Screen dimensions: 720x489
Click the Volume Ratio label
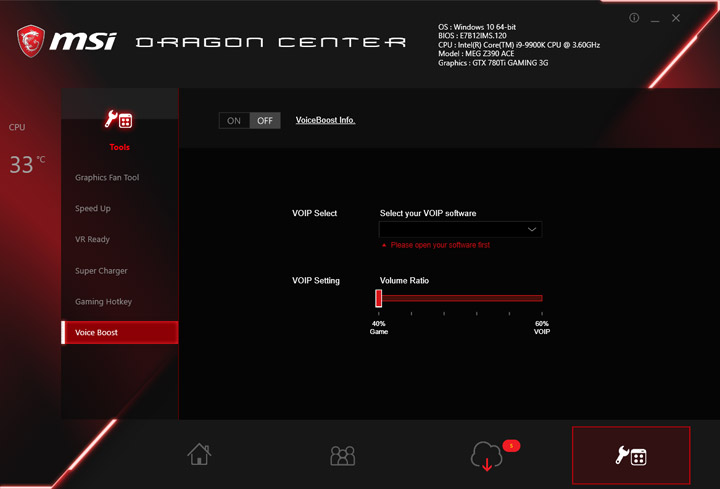click(404, 281)
